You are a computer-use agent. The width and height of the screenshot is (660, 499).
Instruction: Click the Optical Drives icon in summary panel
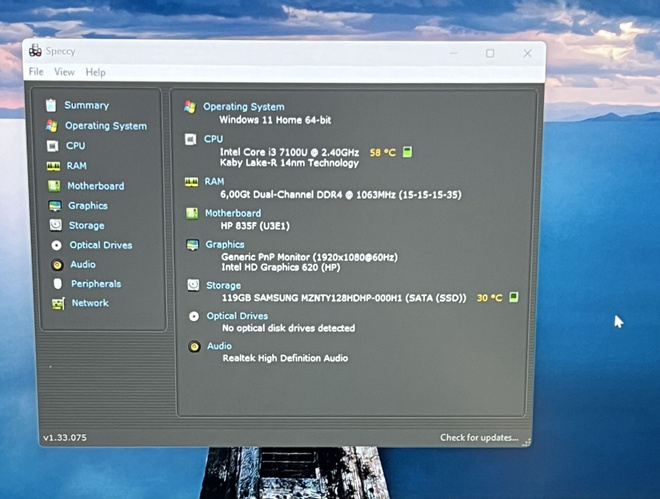pyautogui.click(x=194, y=316)
